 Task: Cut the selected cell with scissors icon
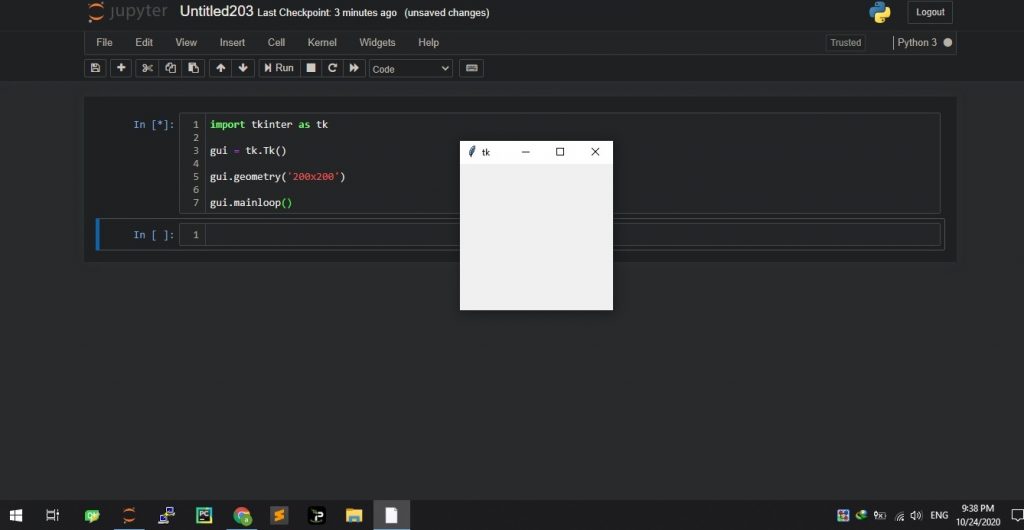(148, 68)
